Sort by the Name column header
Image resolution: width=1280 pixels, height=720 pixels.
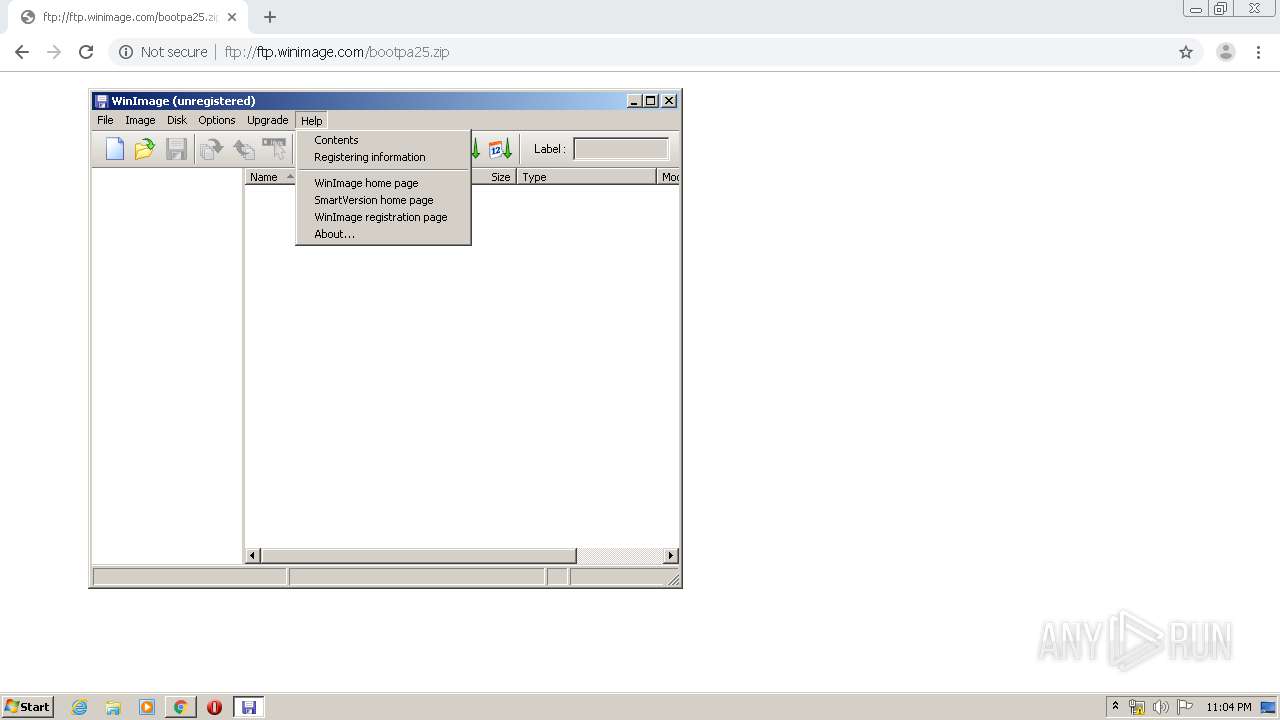(x=270, y=177)
